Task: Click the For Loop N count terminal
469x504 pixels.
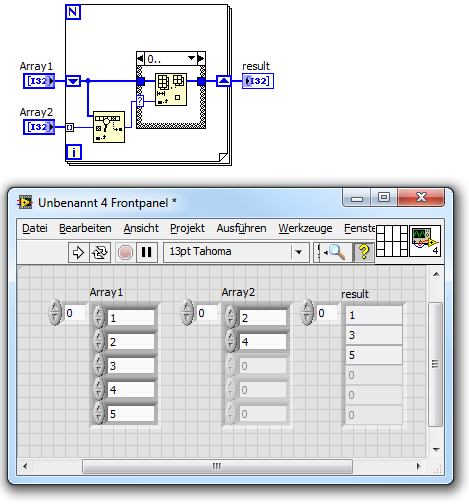Action: point(73,12)
